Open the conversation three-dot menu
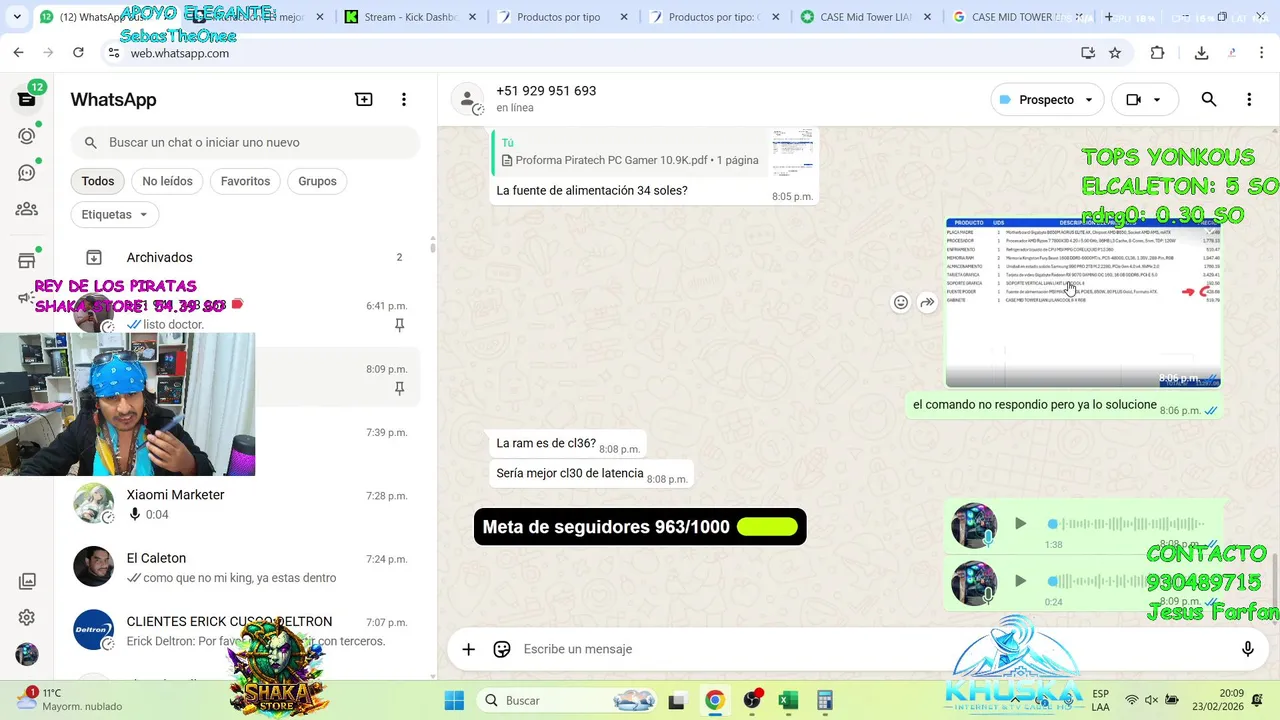This screenshot has height=720, width=1280. [x=1249, y=99]
